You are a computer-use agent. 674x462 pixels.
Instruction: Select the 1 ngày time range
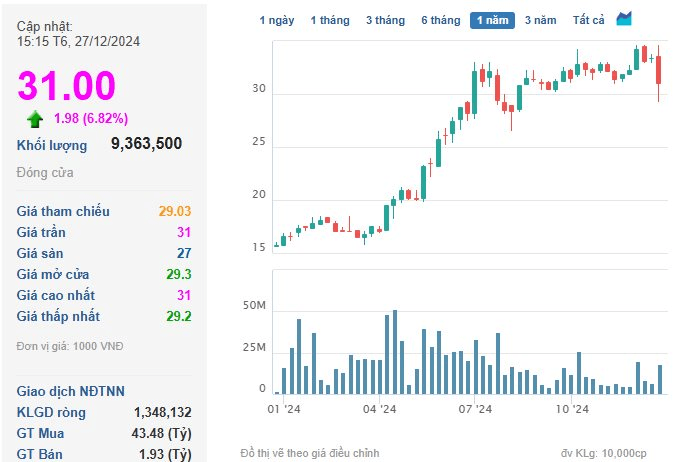click(x=277, y=20)
